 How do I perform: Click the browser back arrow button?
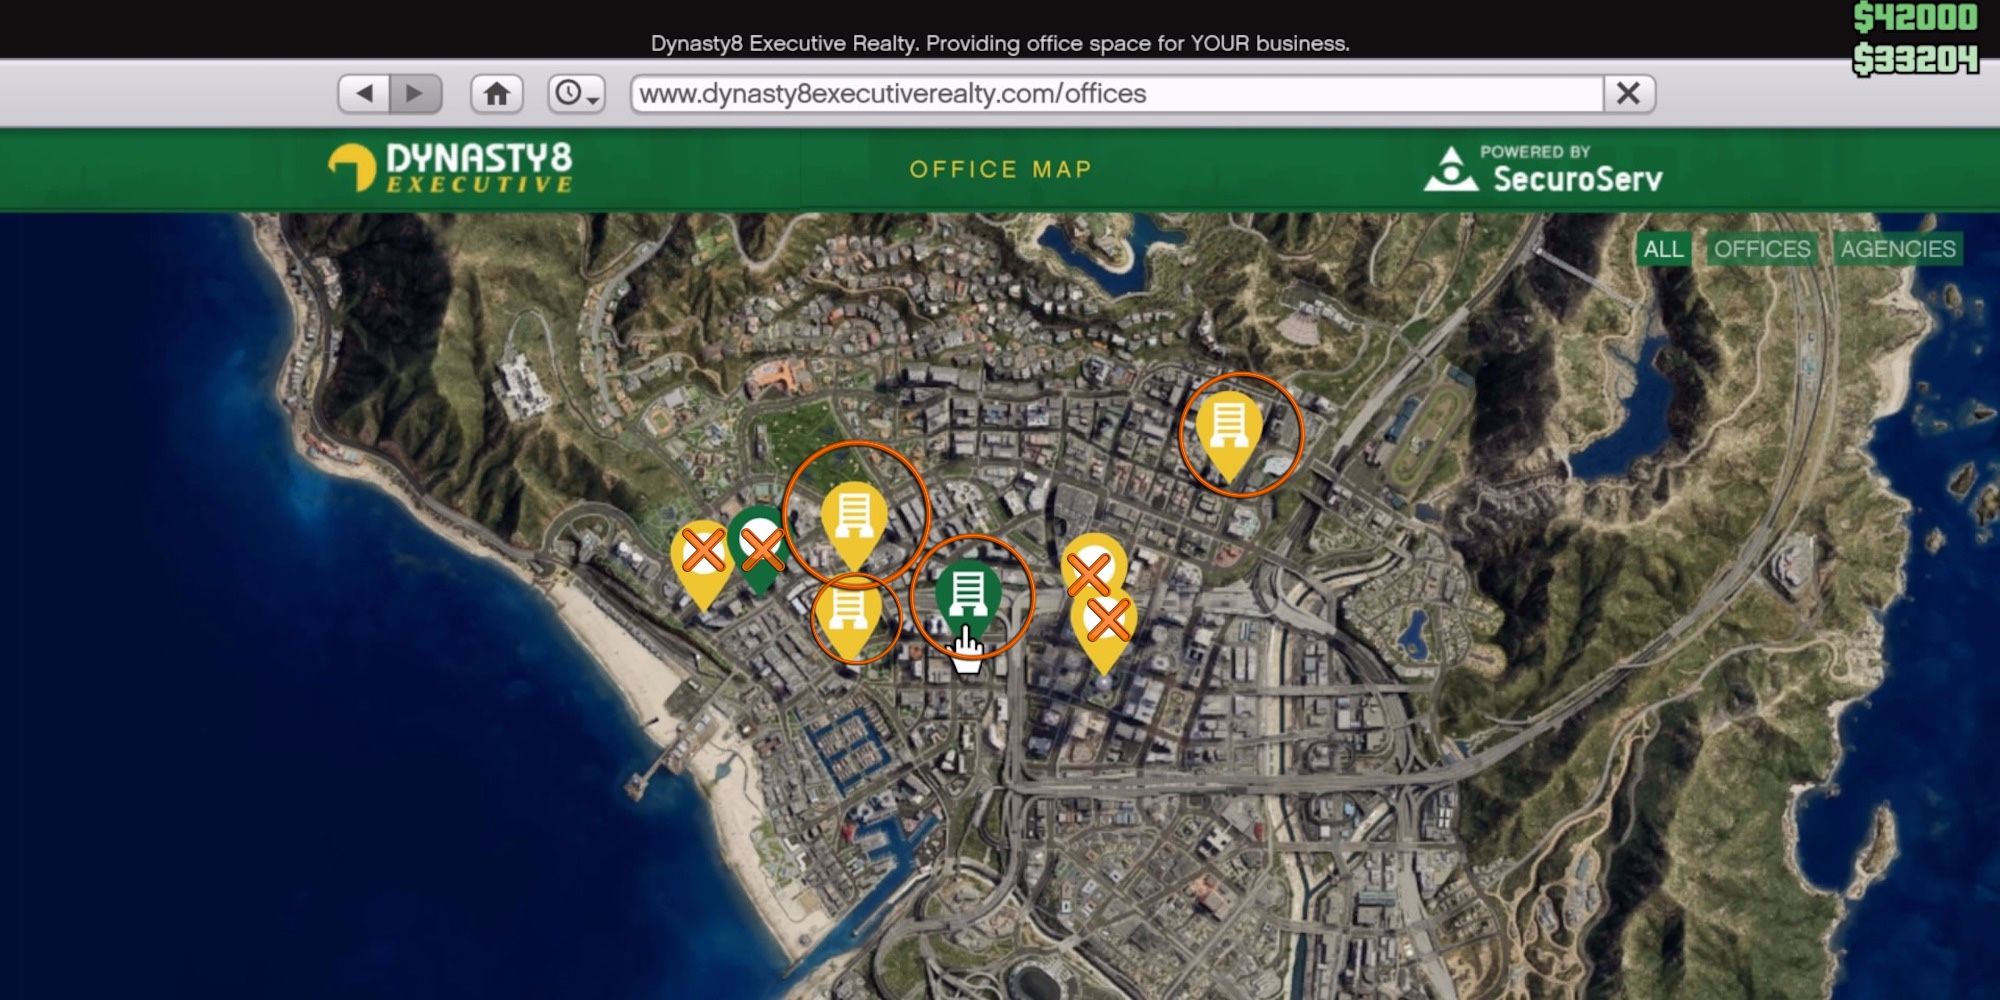(x=364, y=94)
